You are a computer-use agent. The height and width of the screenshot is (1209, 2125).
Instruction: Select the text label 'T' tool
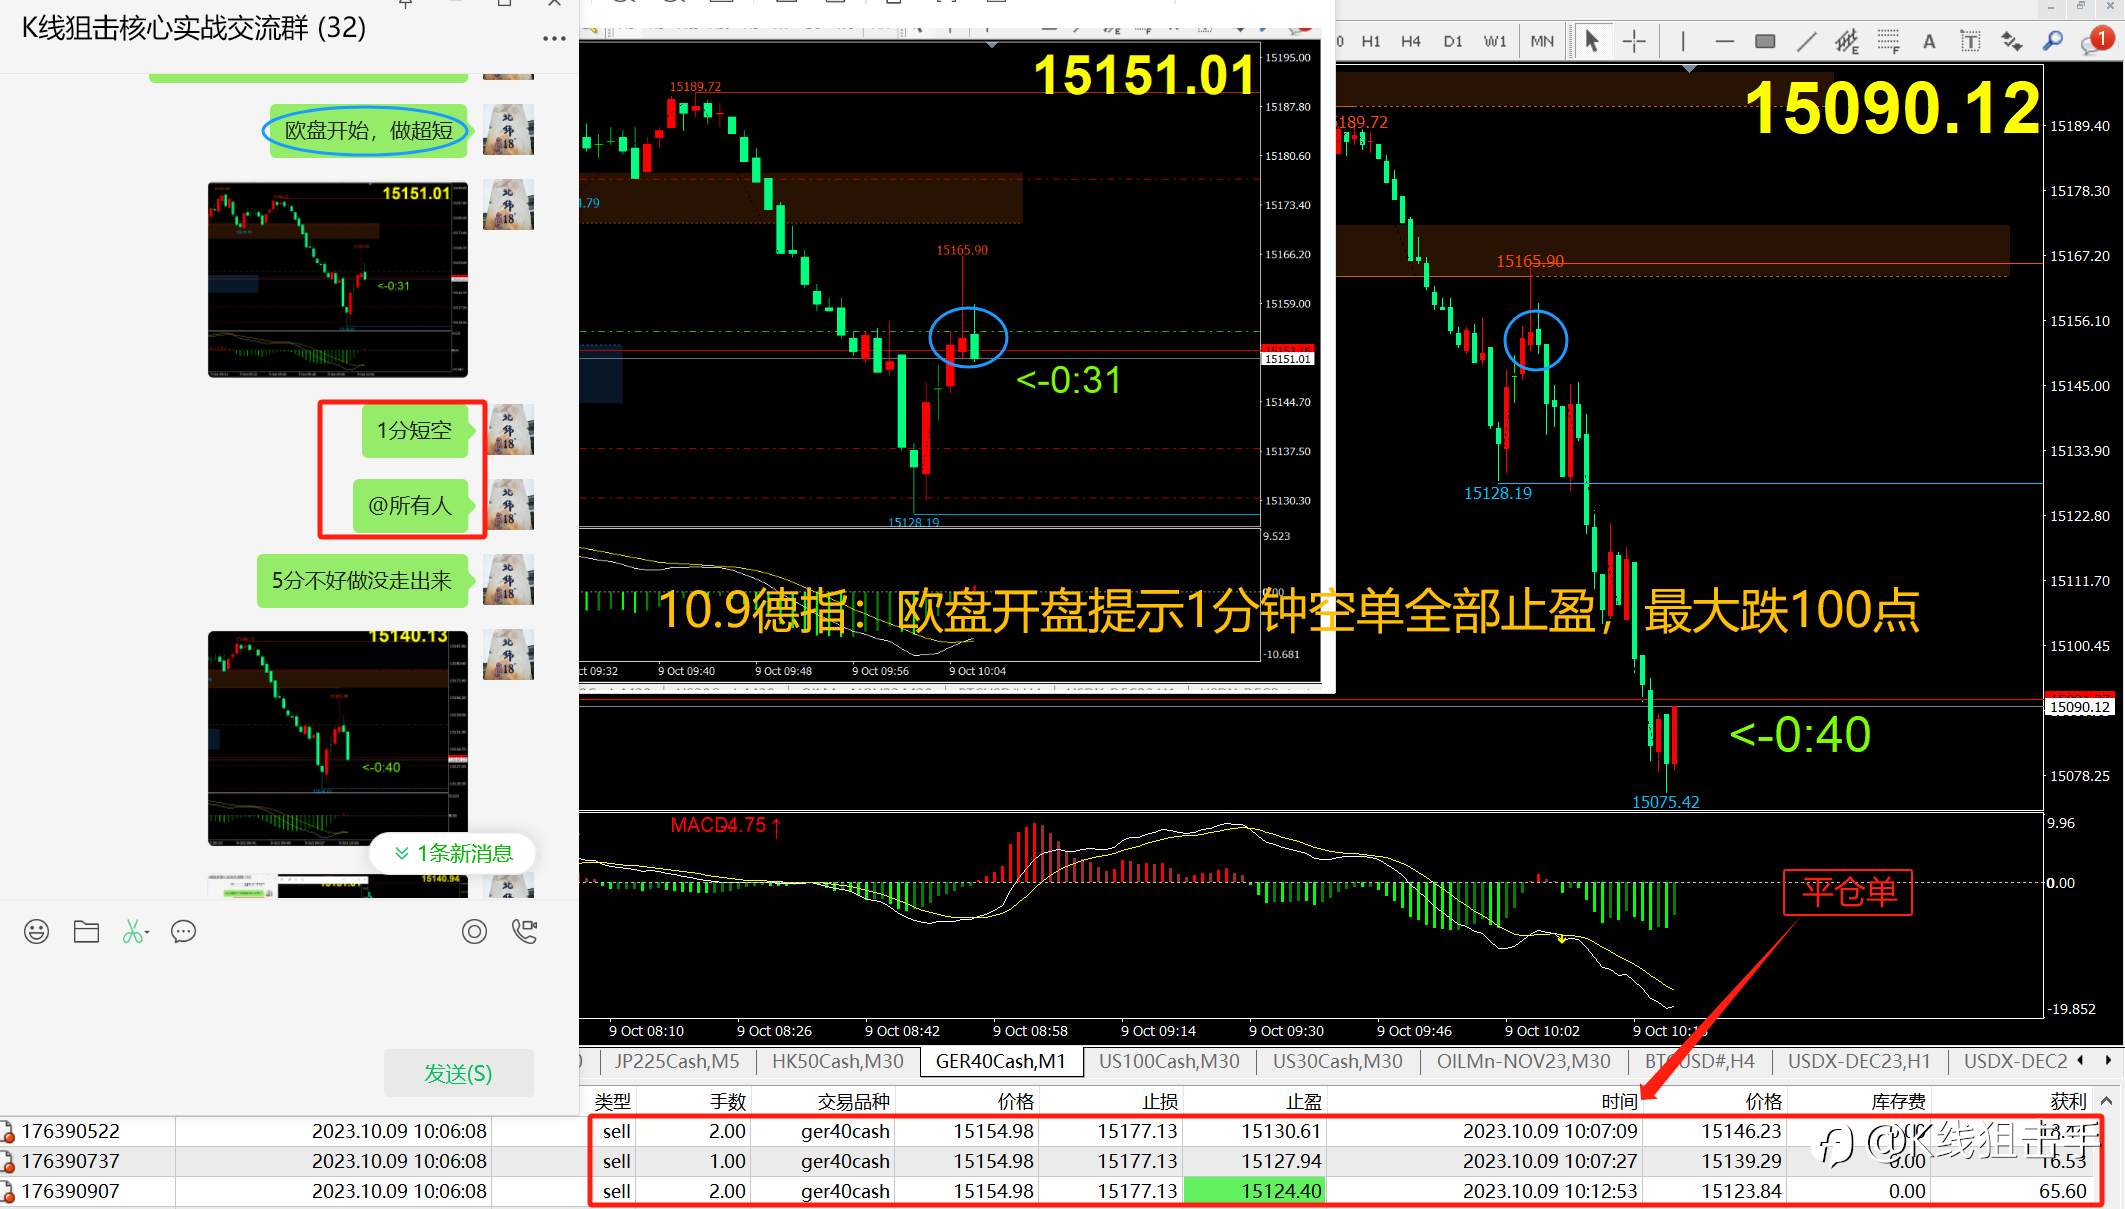(1969, 41)
